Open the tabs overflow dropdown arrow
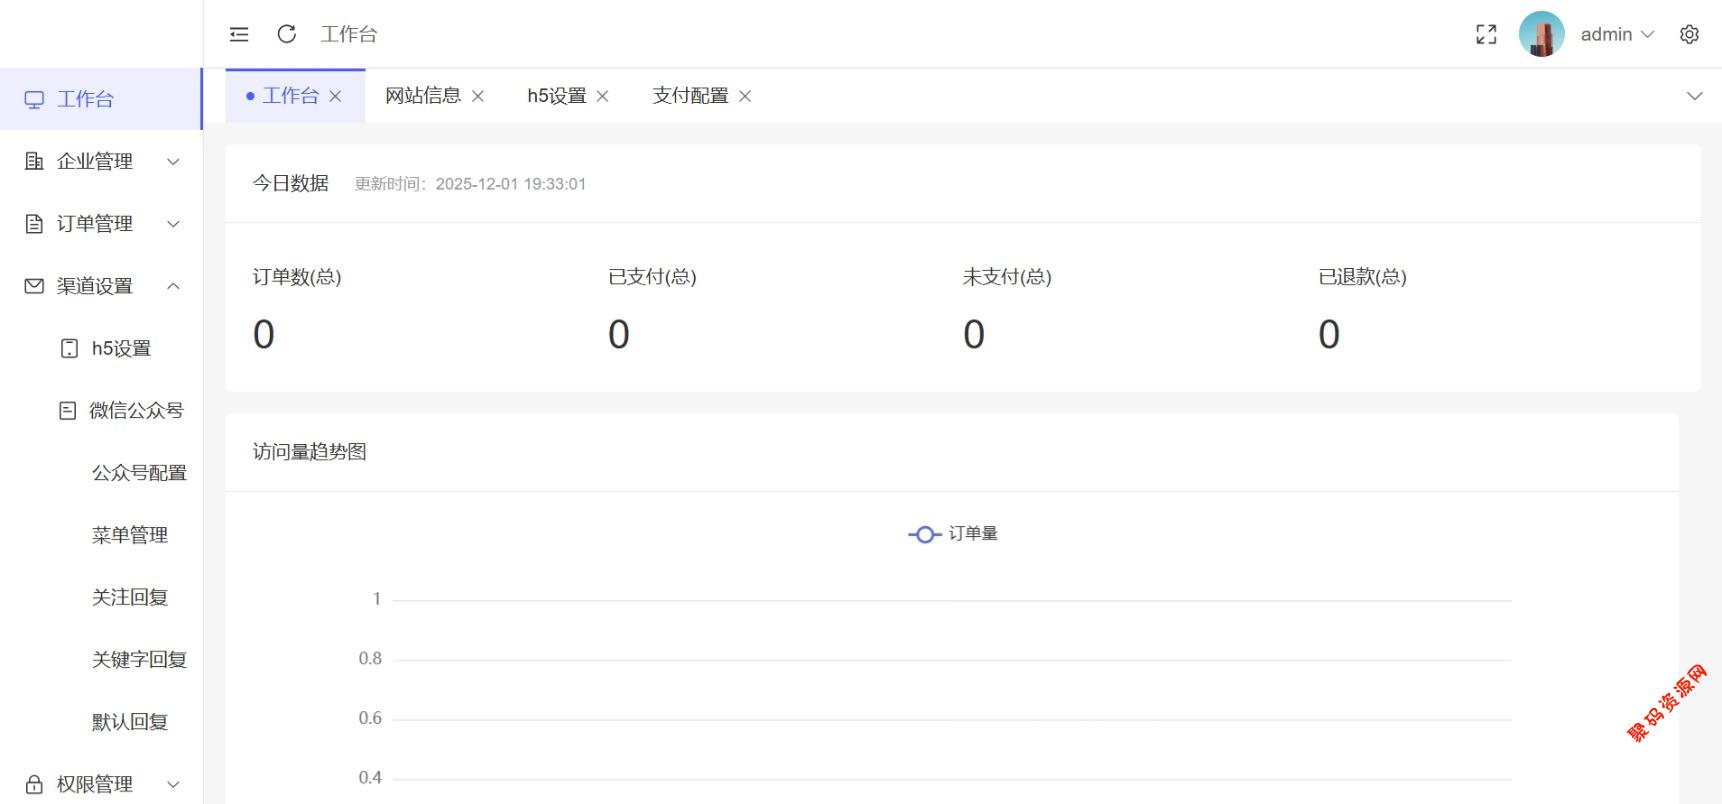Screen dimensions: 1722x804 [1694, 96]
